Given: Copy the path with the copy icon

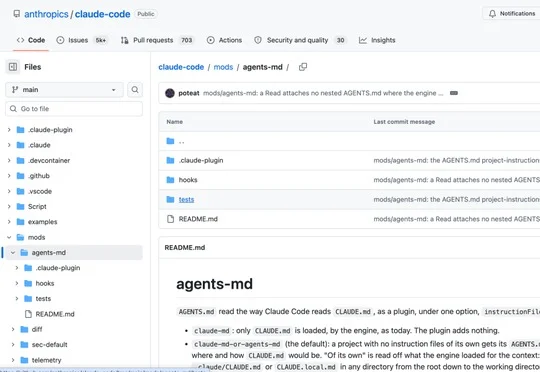Looking at the screenshot, I should click(303, 67).
